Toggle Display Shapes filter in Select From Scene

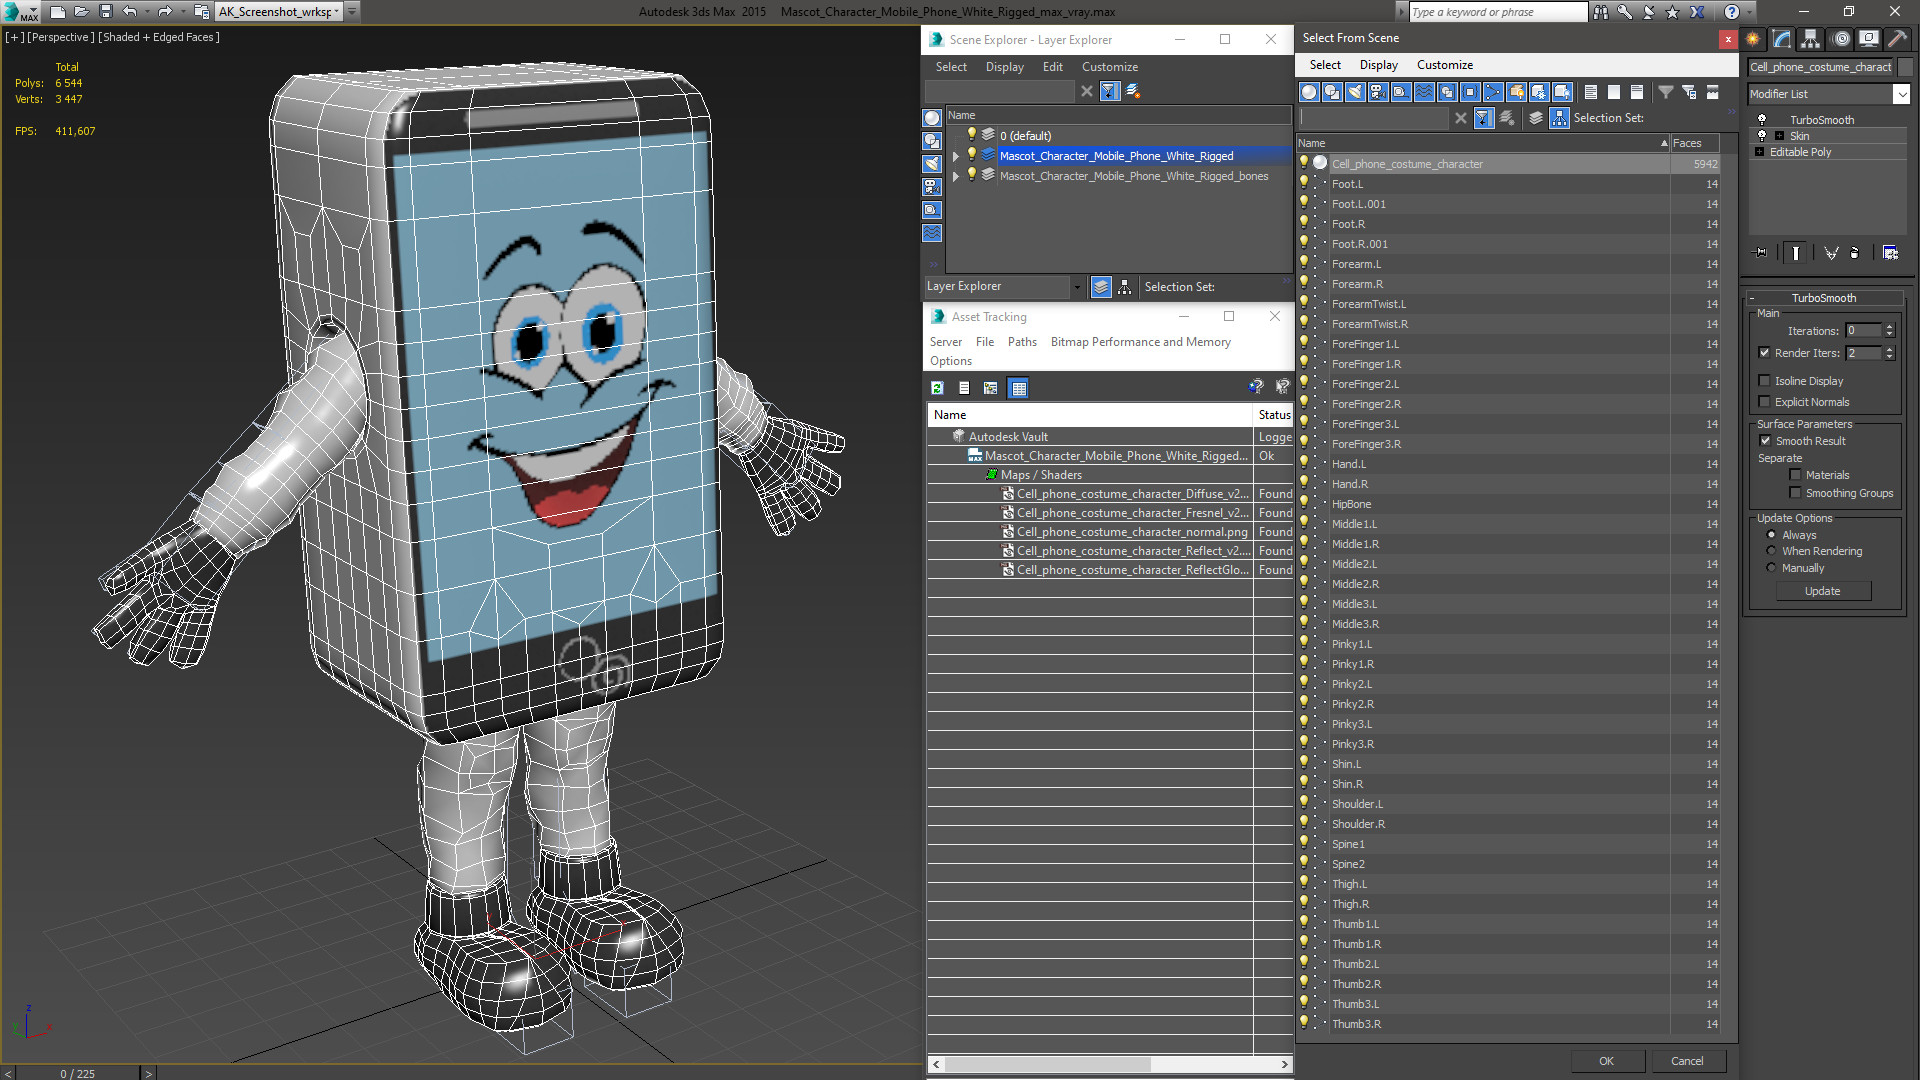[1332, 92]
